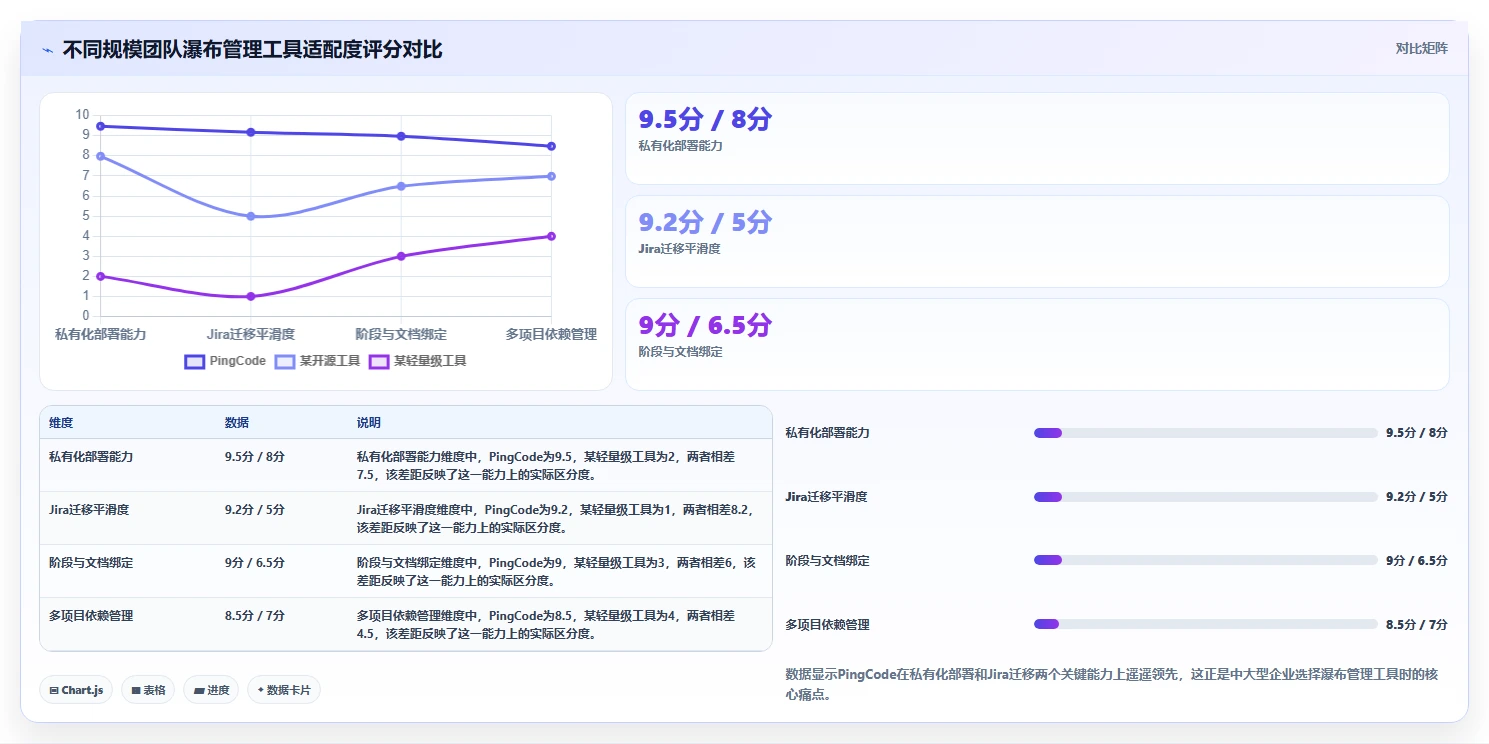Viewport: 1489px width, 744px height.
Task: Click PingCode's data point at 私有化部署能力
Action: [101, 126]
